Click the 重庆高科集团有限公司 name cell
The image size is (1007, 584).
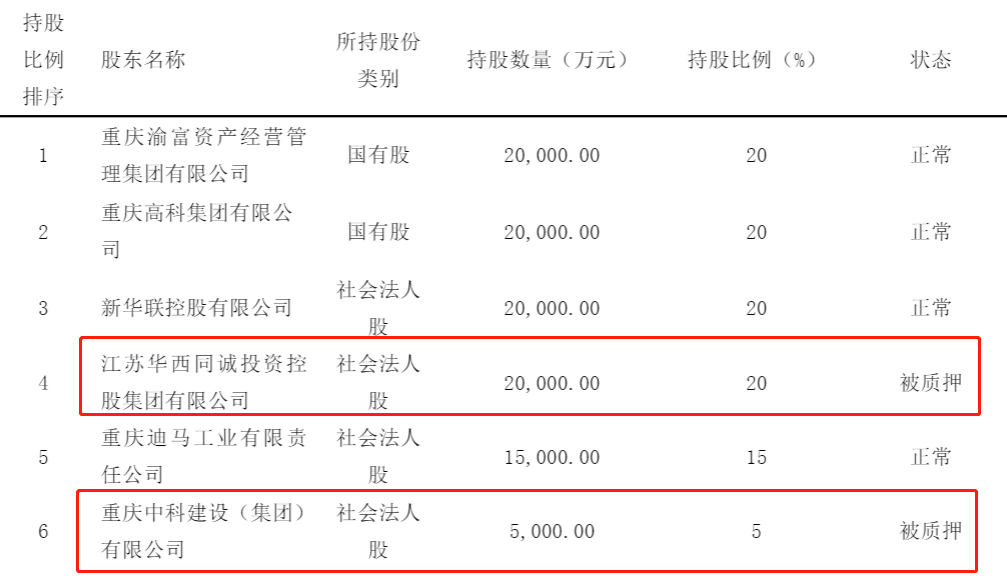[197, 231]
